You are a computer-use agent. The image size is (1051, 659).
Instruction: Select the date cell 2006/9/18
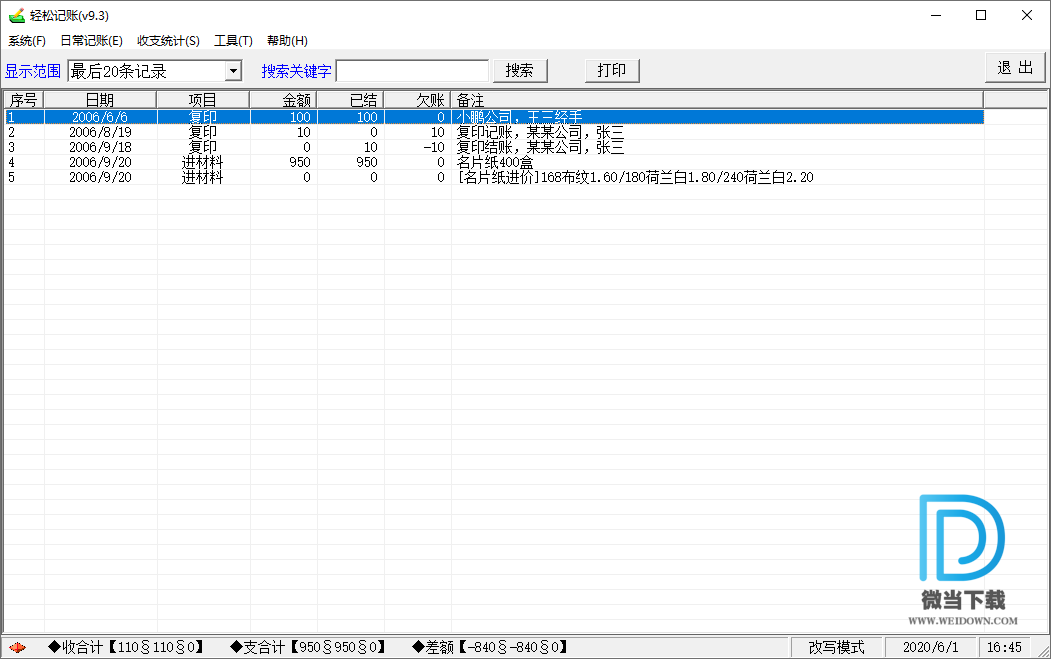(x=100, y=147)
